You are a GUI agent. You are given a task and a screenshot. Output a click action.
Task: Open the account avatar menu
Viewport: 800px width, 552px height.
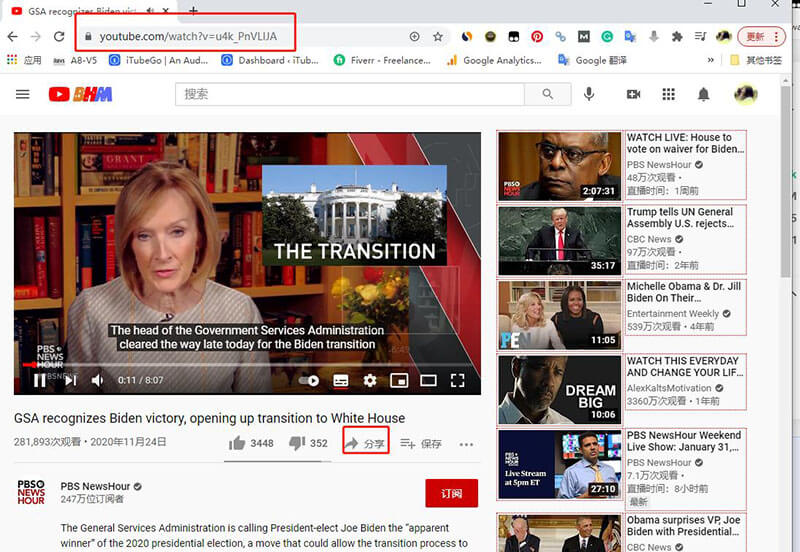pyautogui.click(x=745, y=94)
